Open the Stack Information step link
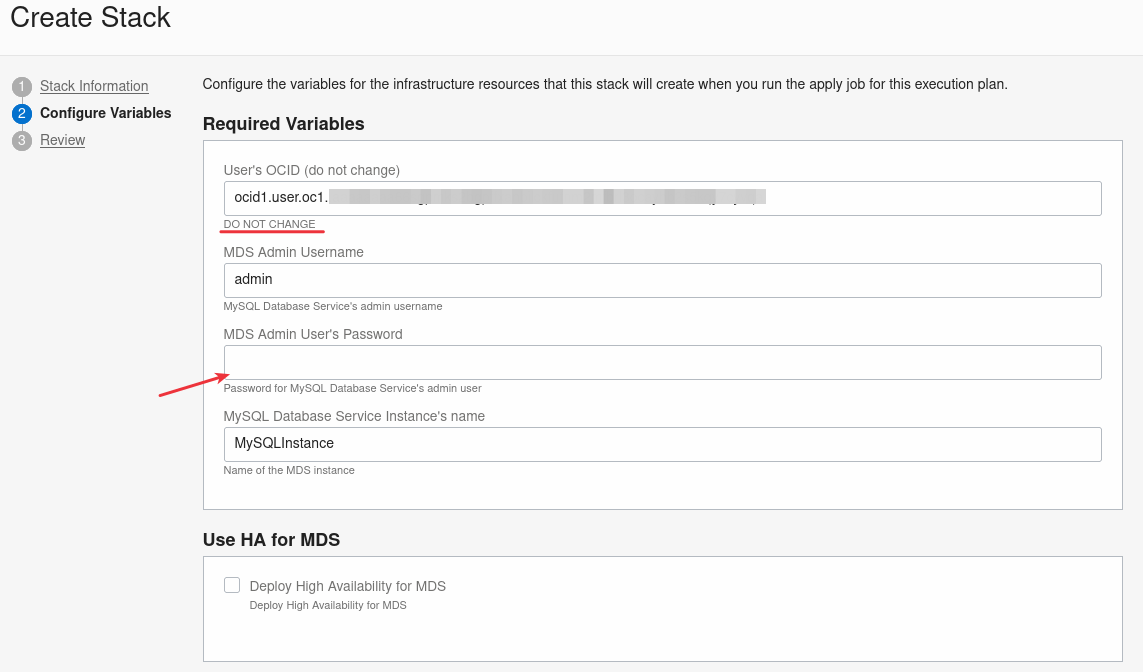This screenshot has height=672, width=1143. (x=94, y=86)
